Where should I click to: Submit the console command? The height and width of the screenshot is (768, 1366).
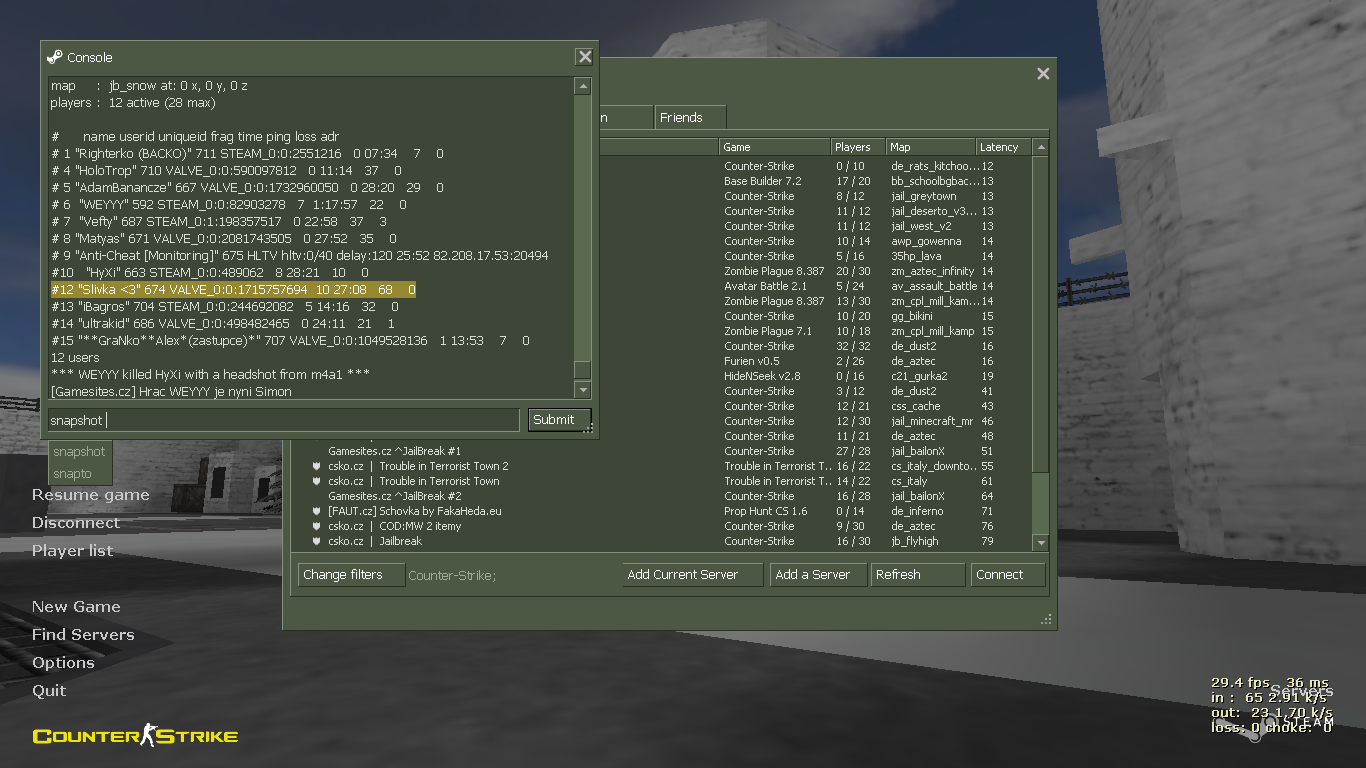coord(559,420)
